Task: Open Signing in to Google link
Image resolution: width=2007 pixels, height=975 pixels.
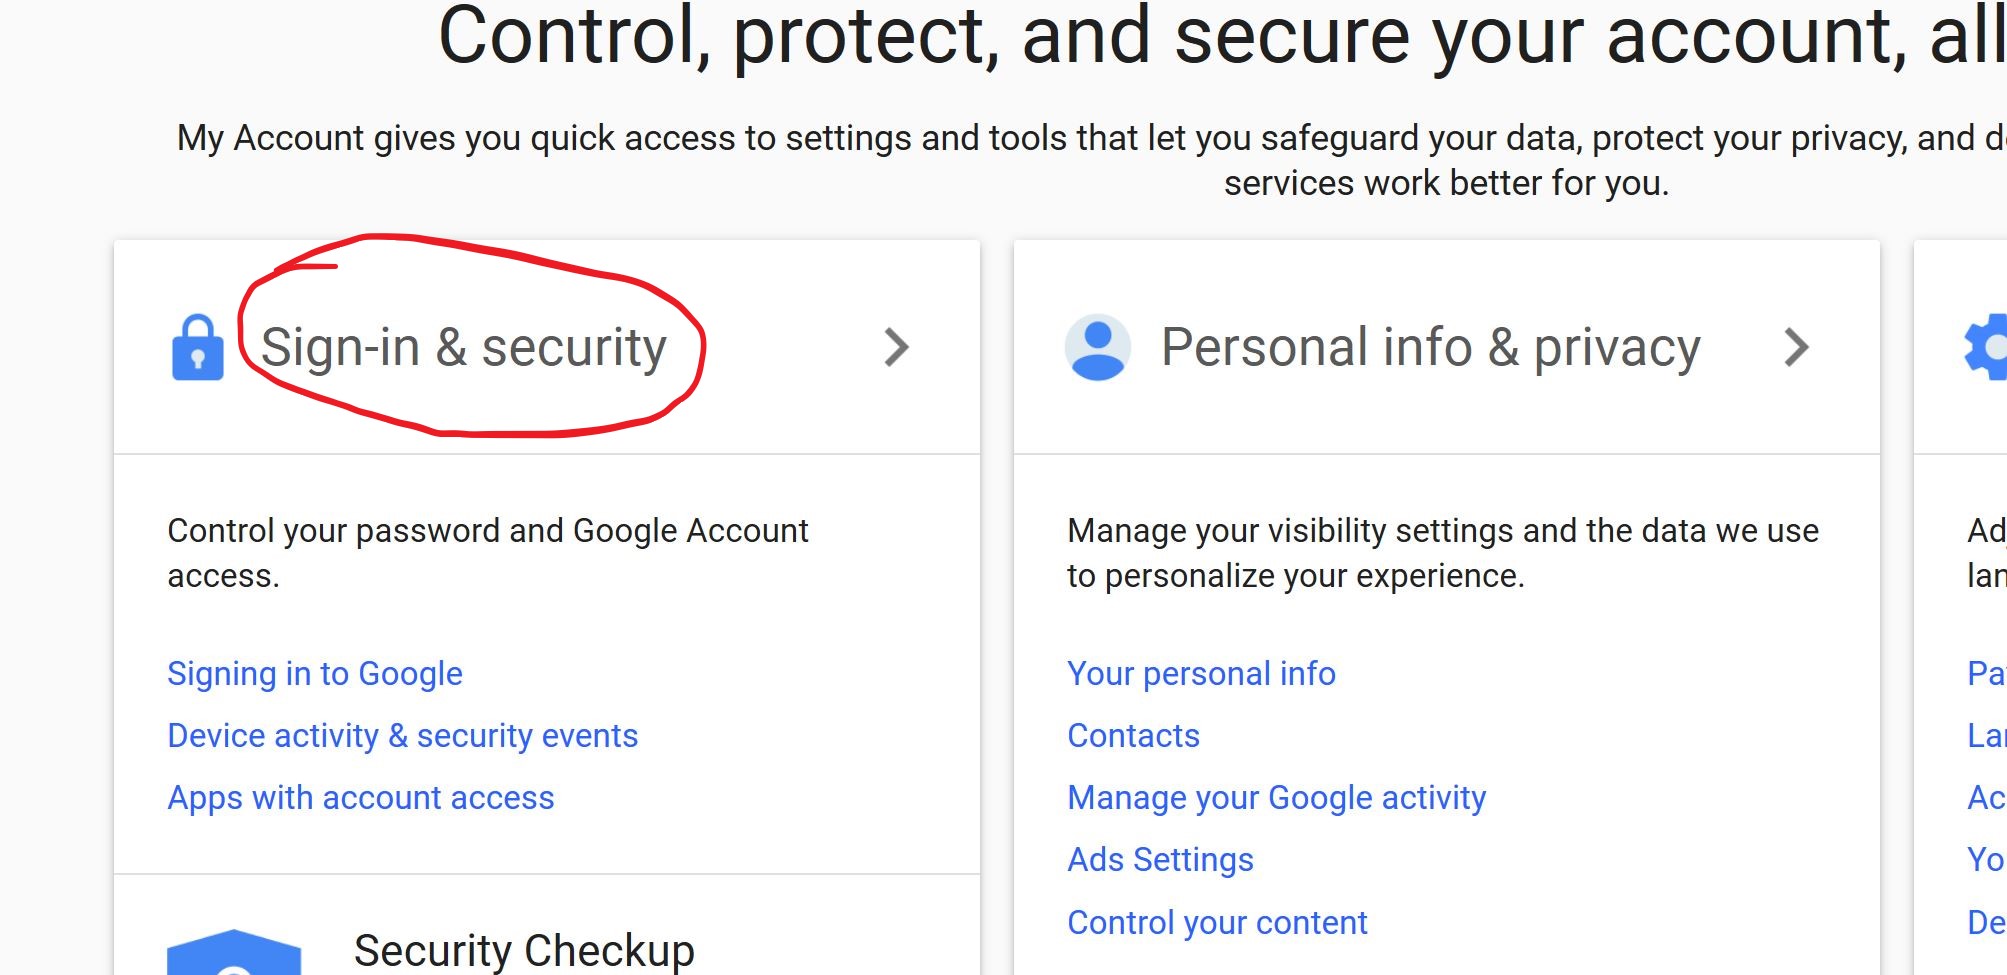Action: [315, 674]
